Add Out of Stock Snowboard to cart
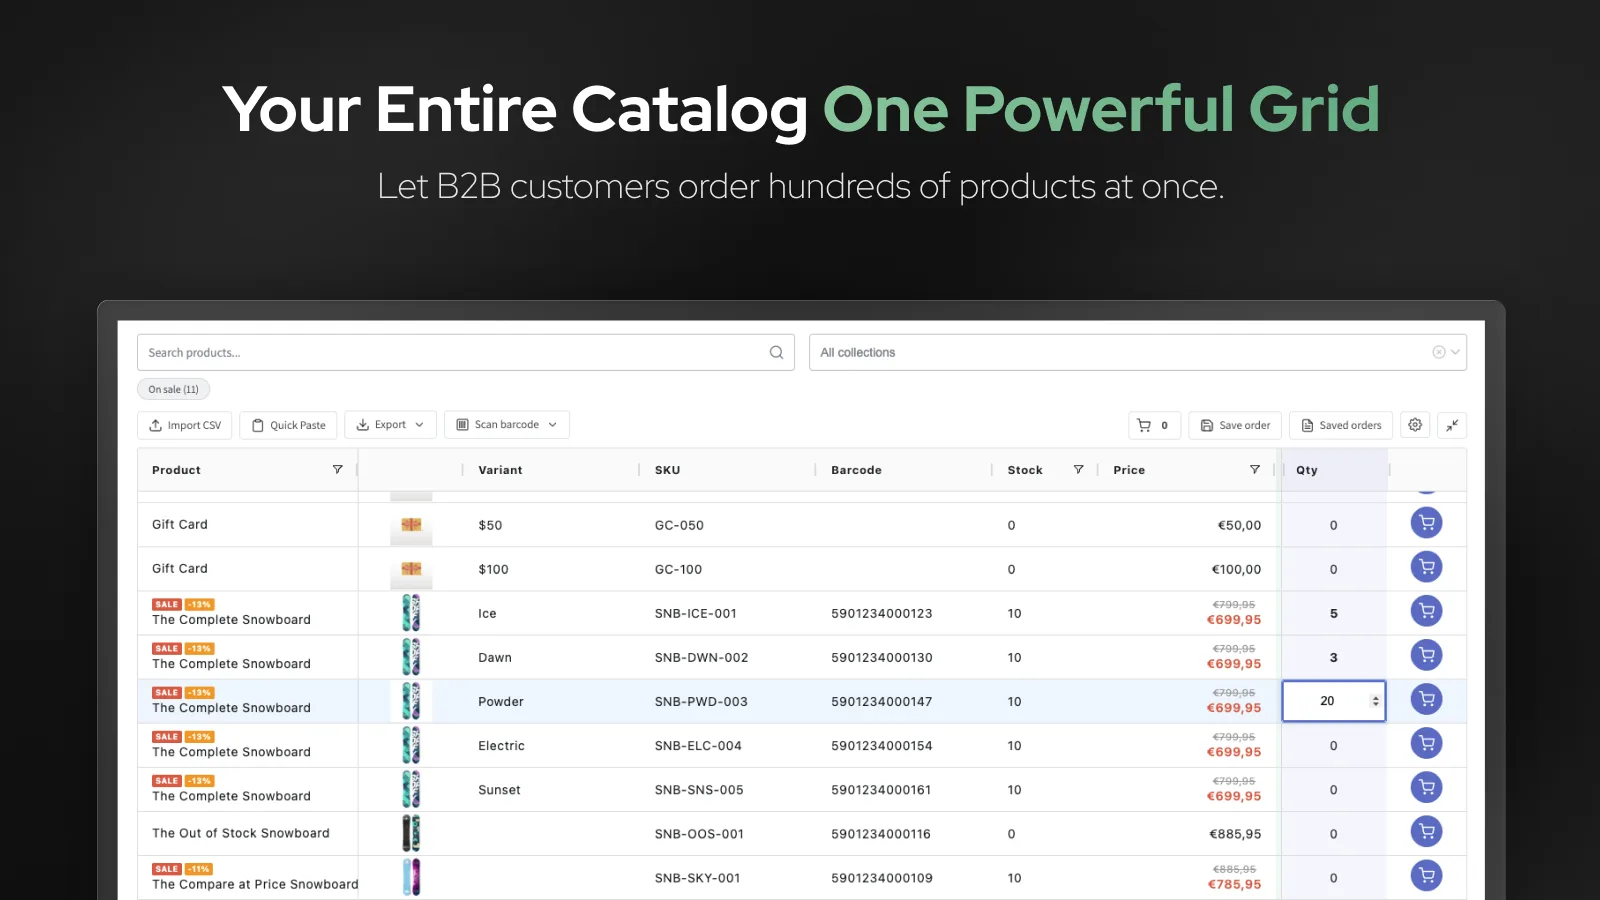Viewport: 1600px width, 900px height. [1427, 831]
